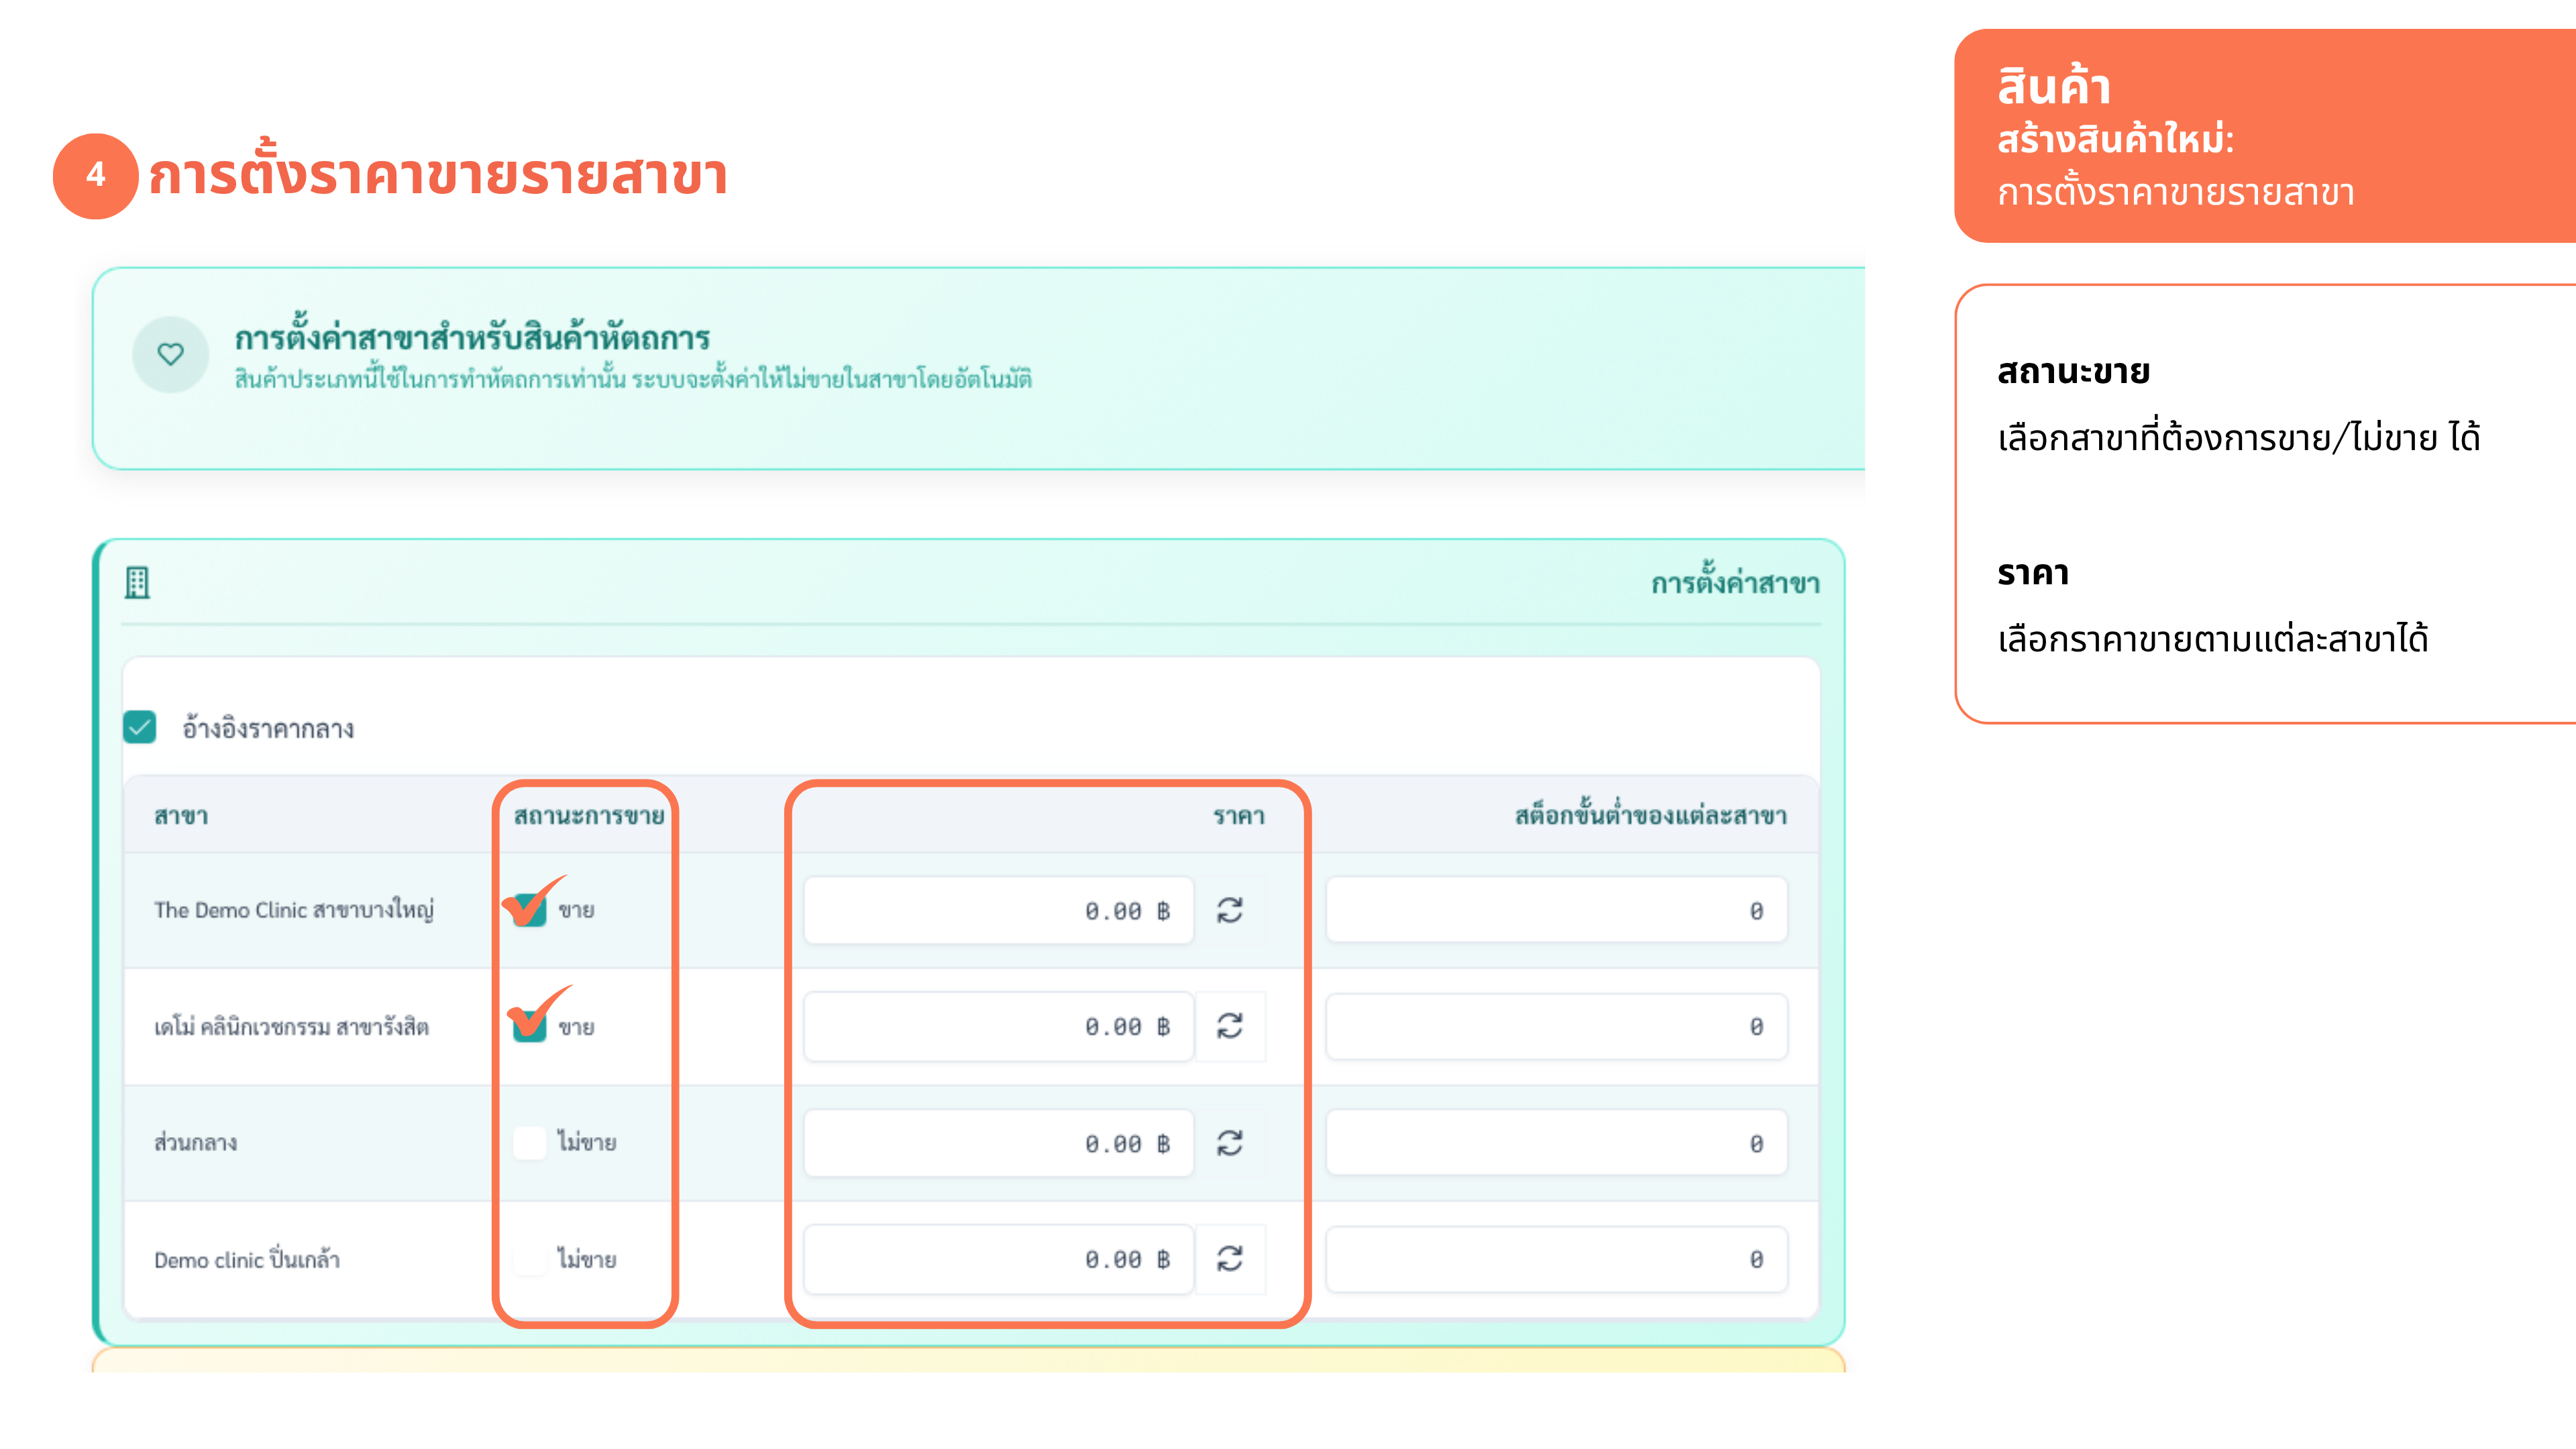
Task: Enable sale status for ส่วนกลาง branch
Action: pyautogui.click(x=530, y=1142)
